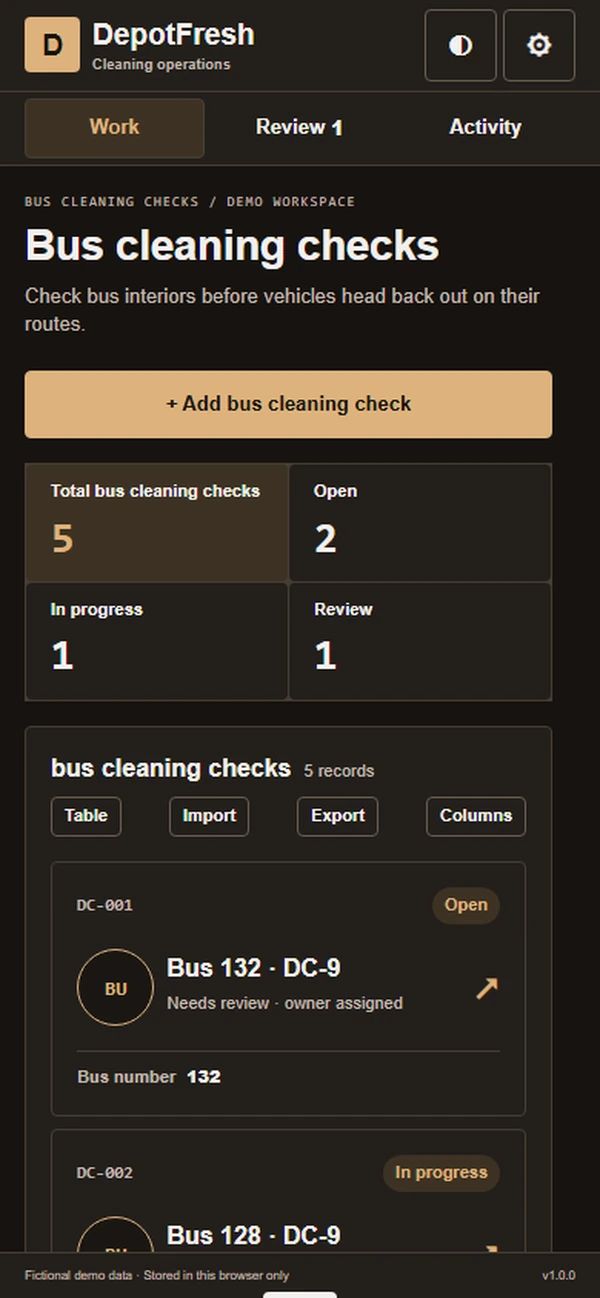Open the Review tab
Image resolution: width=600 pixels, height=1298 pixels.
coord(299,127)
